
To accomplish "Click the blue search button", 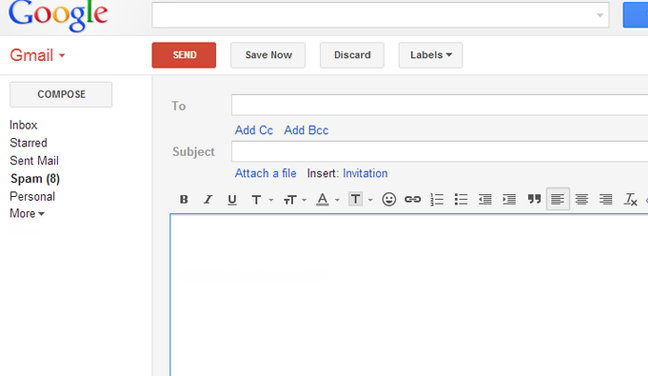I will 636,15.
